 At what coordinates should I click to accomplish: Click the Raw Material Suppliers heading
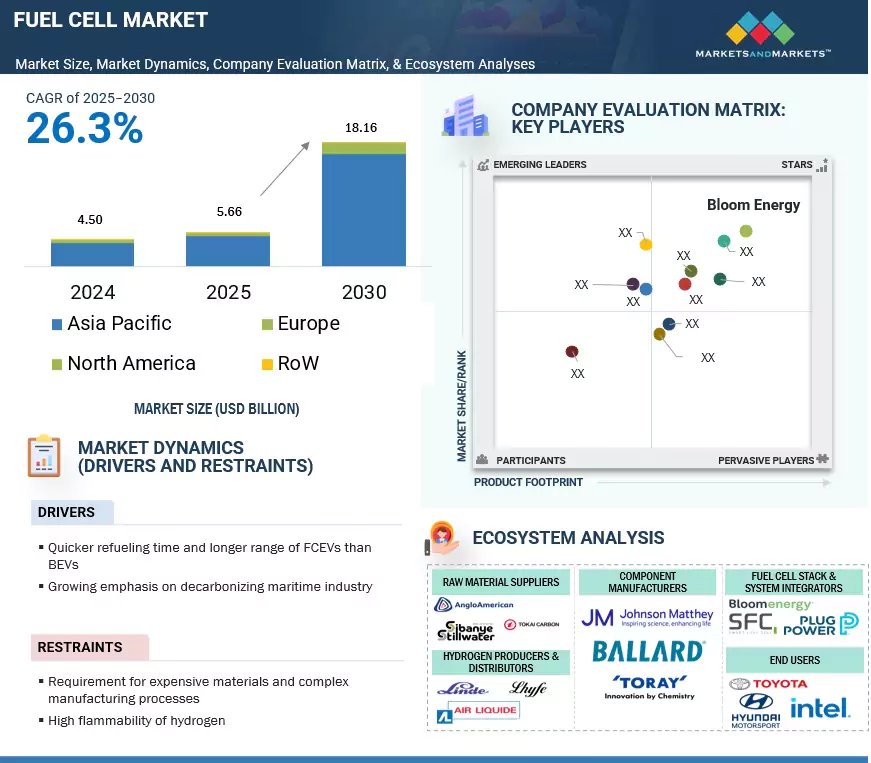[500, 581]
